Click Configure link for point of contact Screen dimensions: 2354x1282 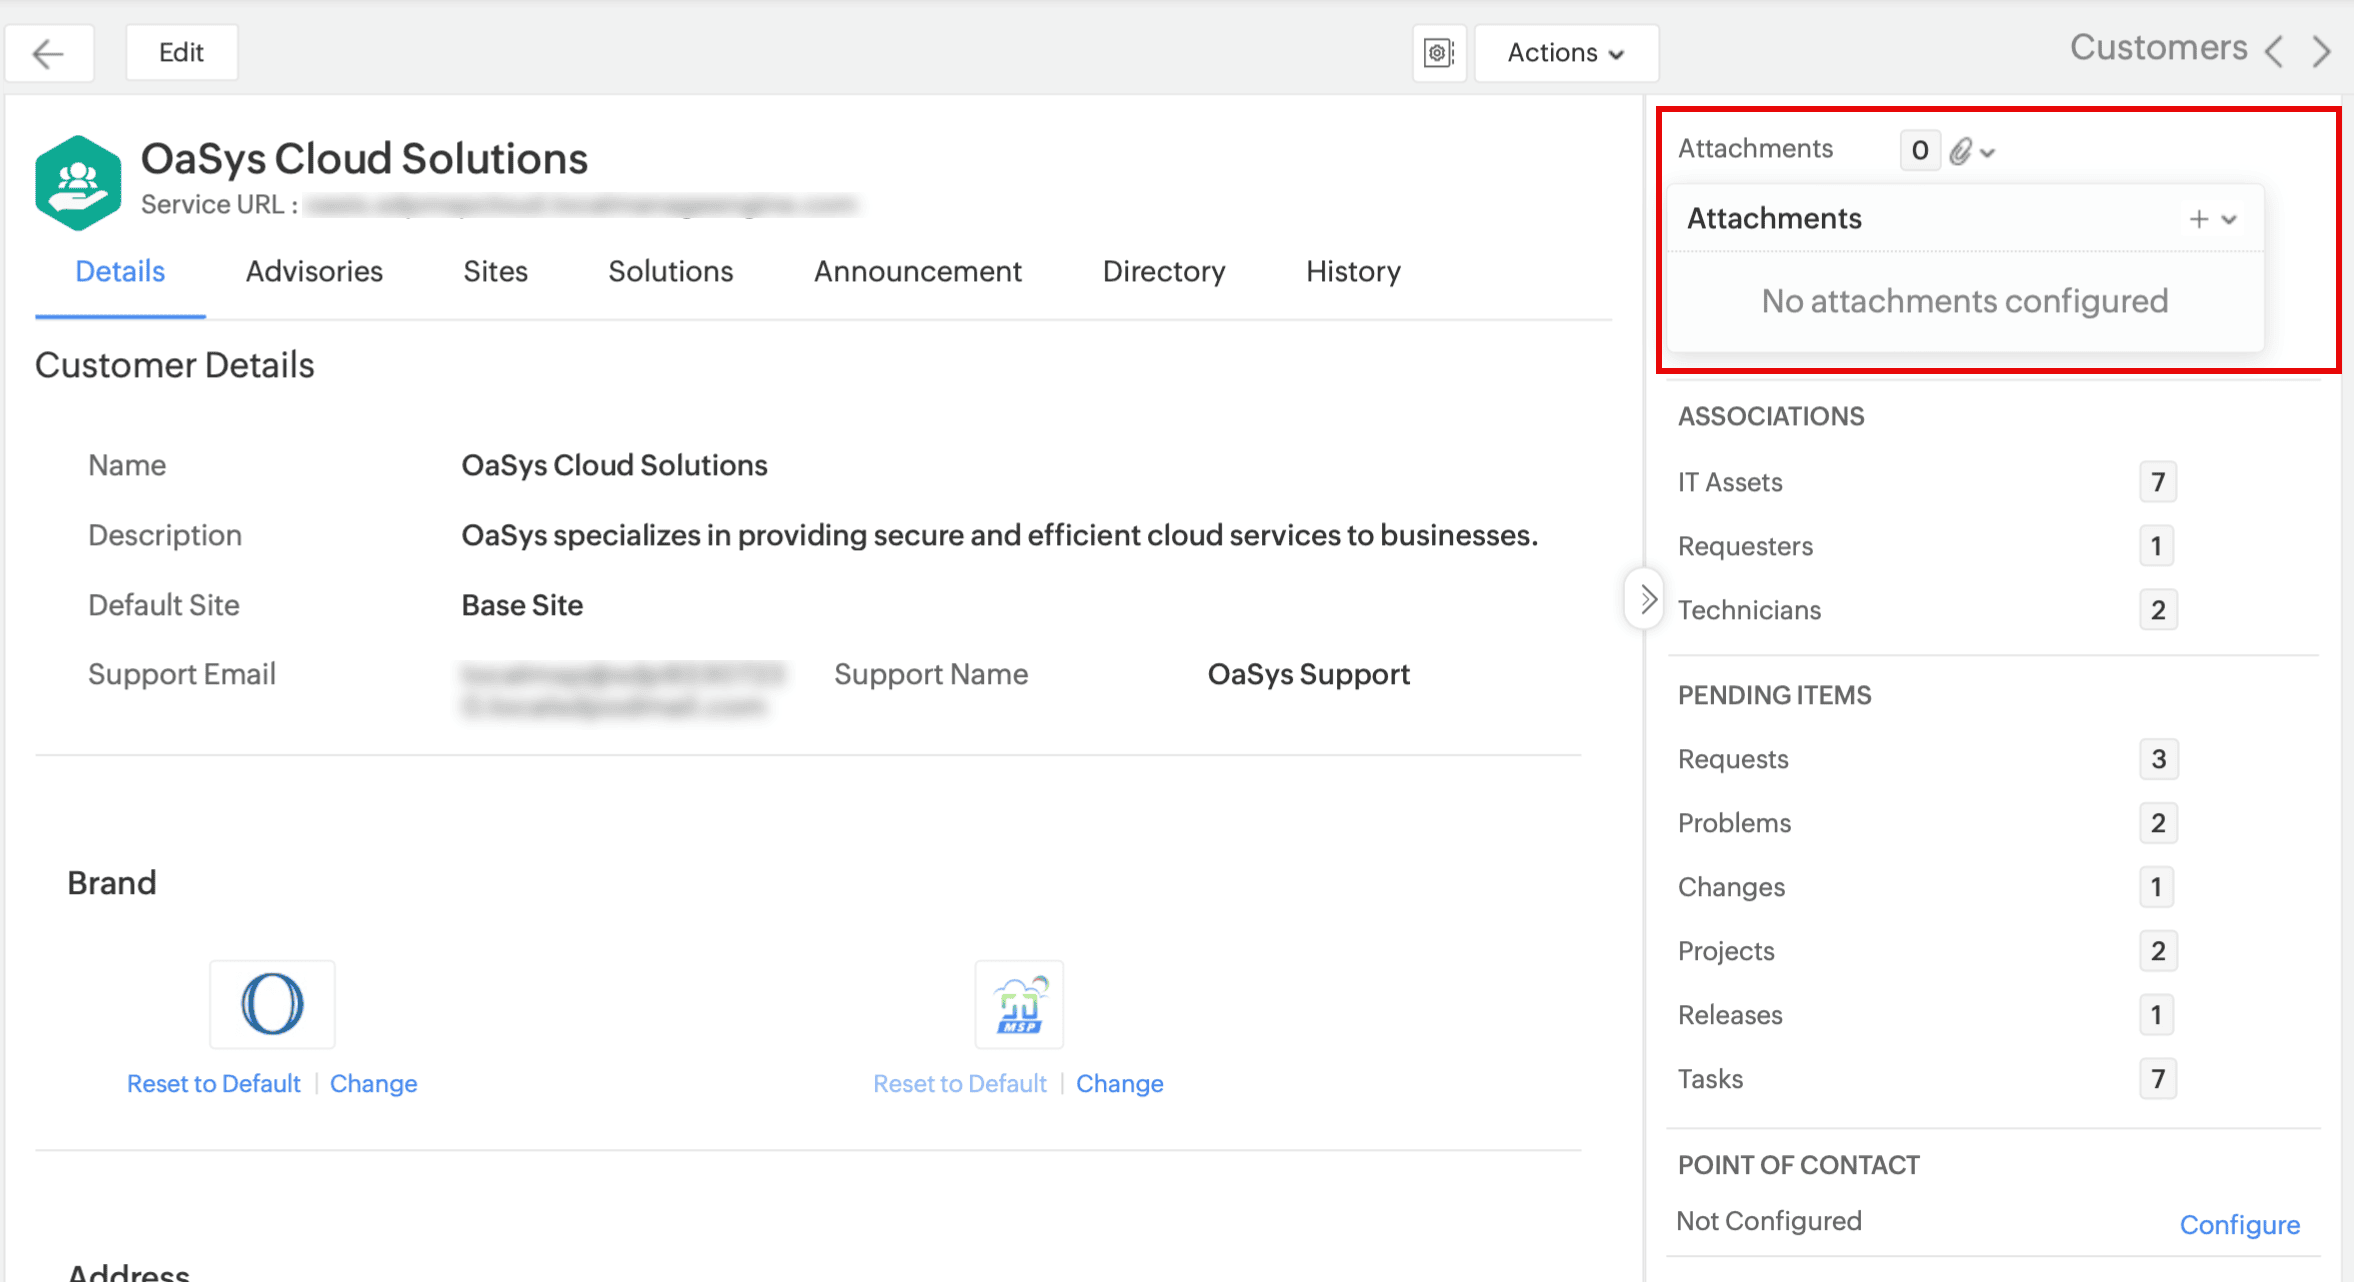coord(2239,1224)
